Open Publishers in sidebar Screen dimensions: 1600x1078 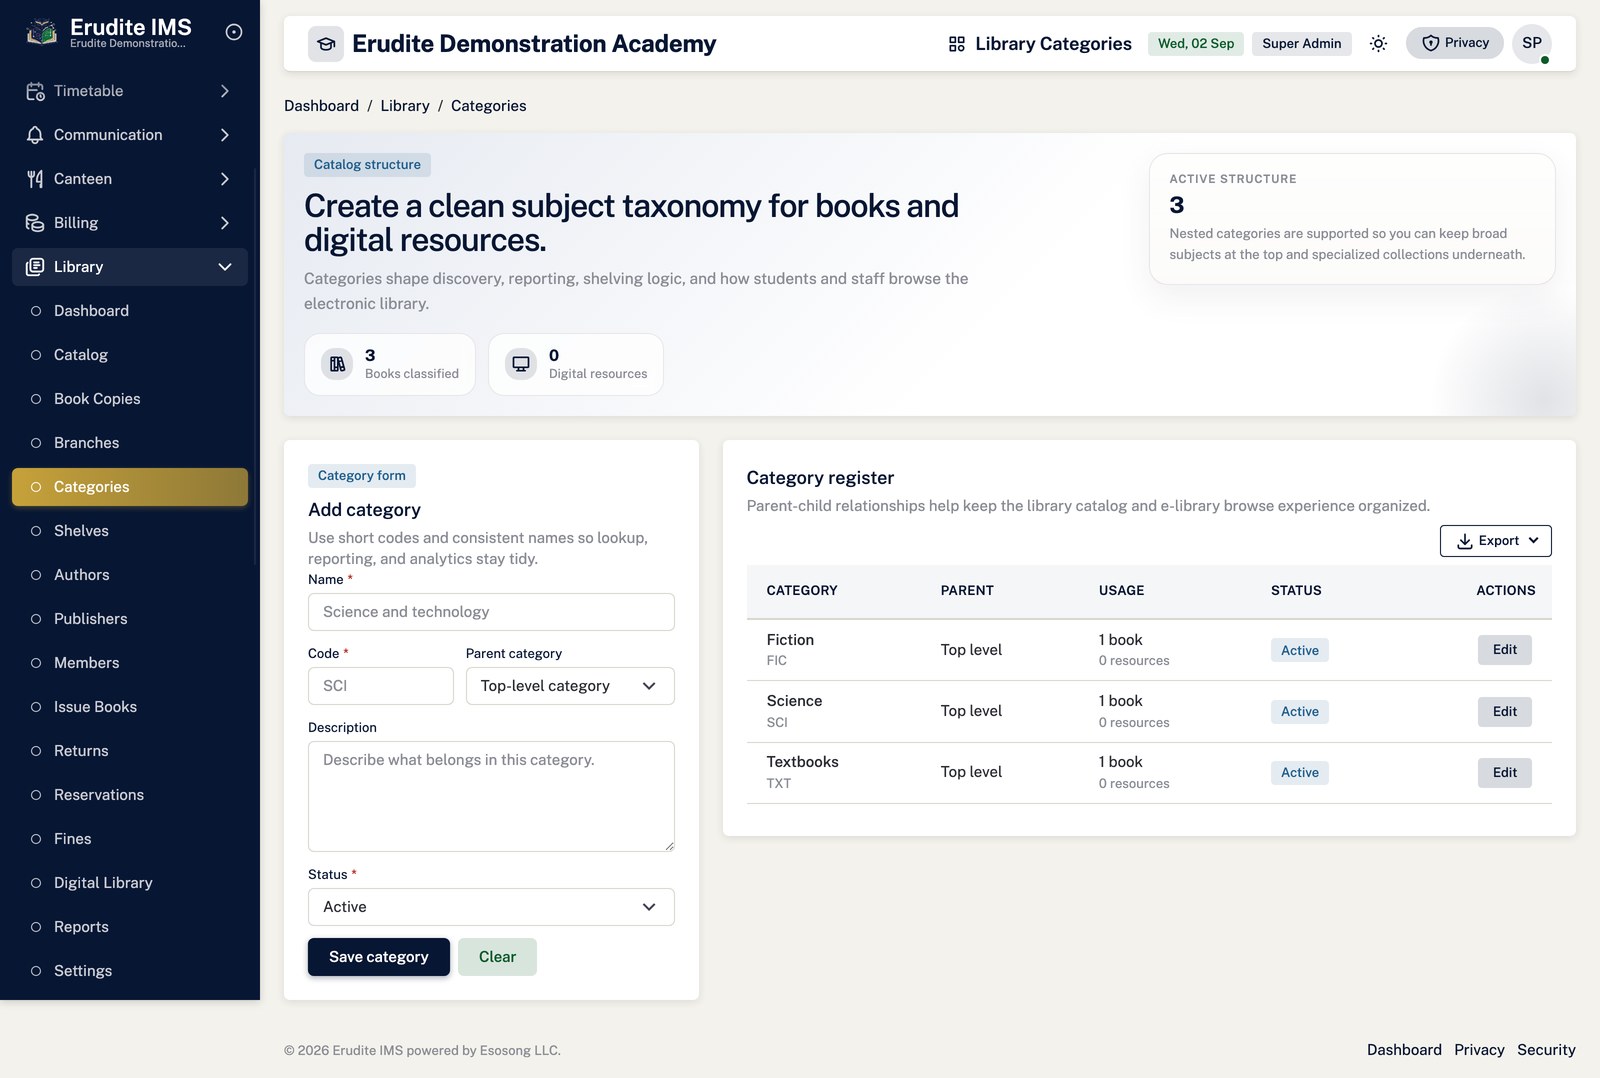pos(130,619)
